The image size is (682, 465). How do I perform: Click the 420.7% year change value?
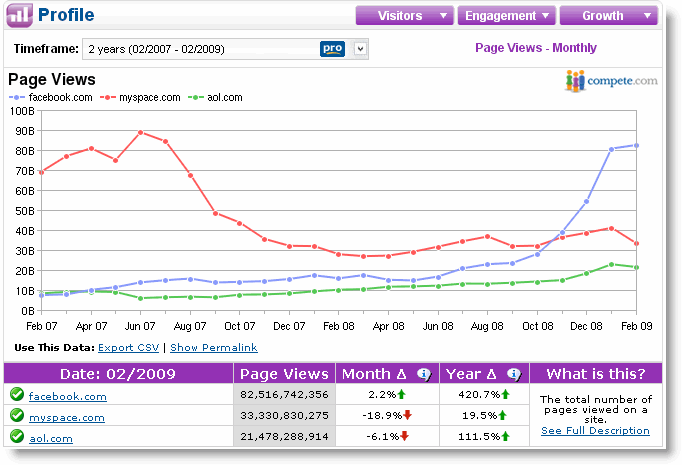tap(479, 395)
